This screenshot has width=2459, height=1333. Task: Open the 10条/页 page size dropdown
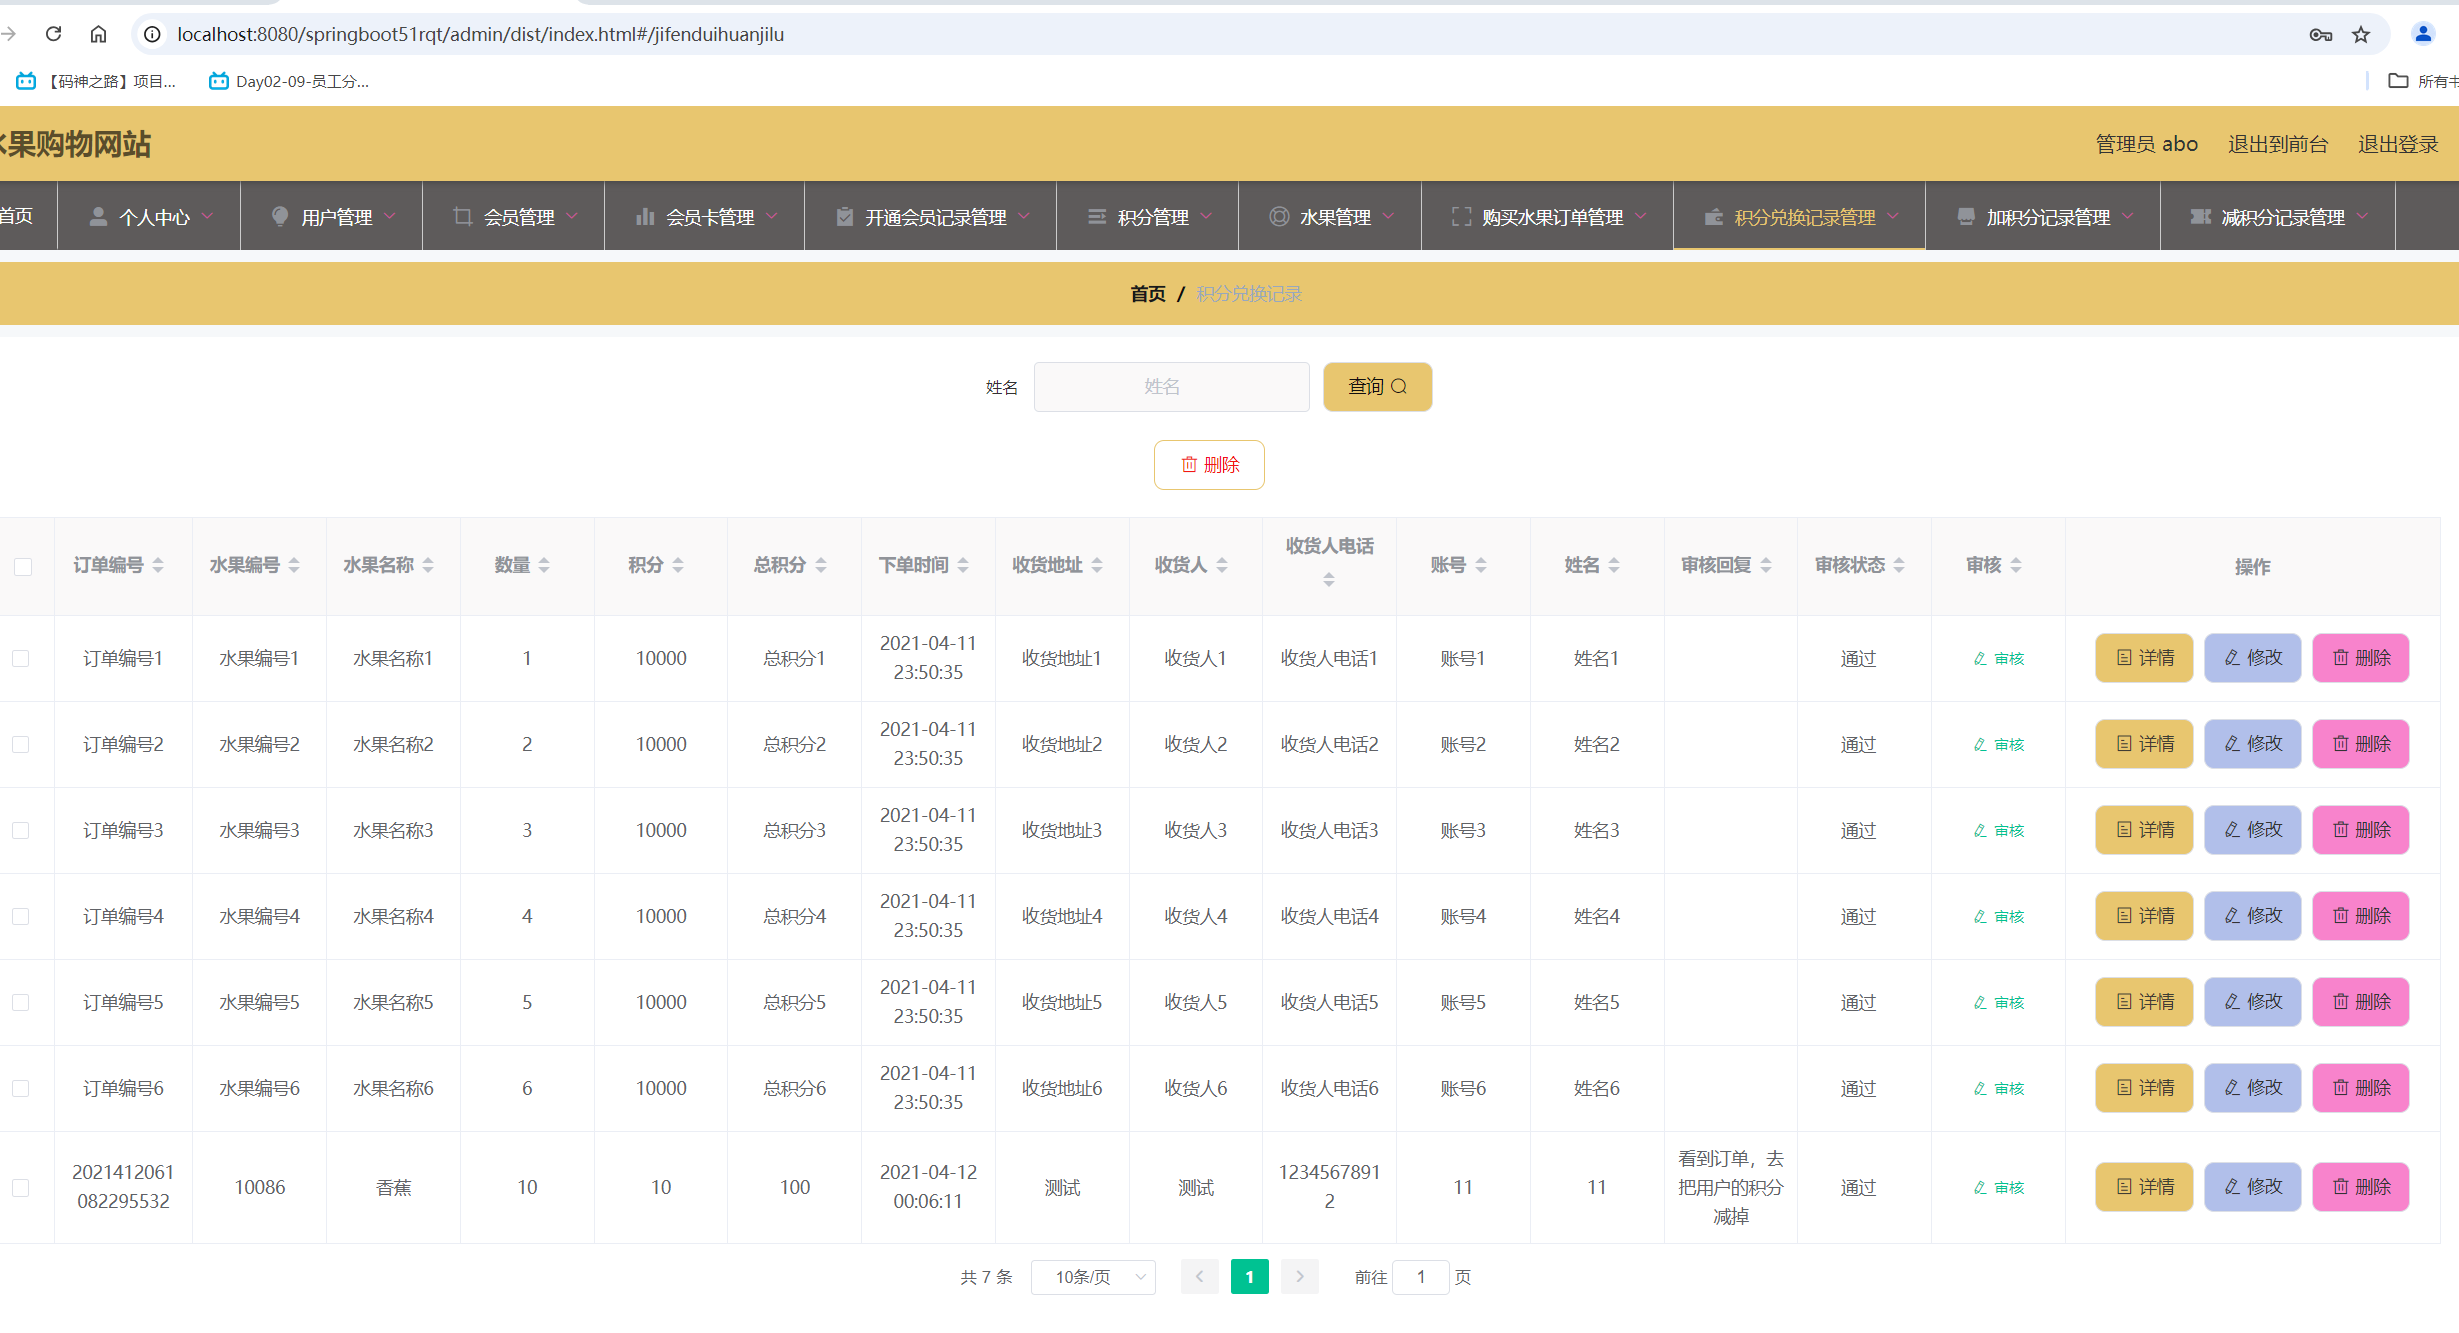(x=1093, y=1277)
